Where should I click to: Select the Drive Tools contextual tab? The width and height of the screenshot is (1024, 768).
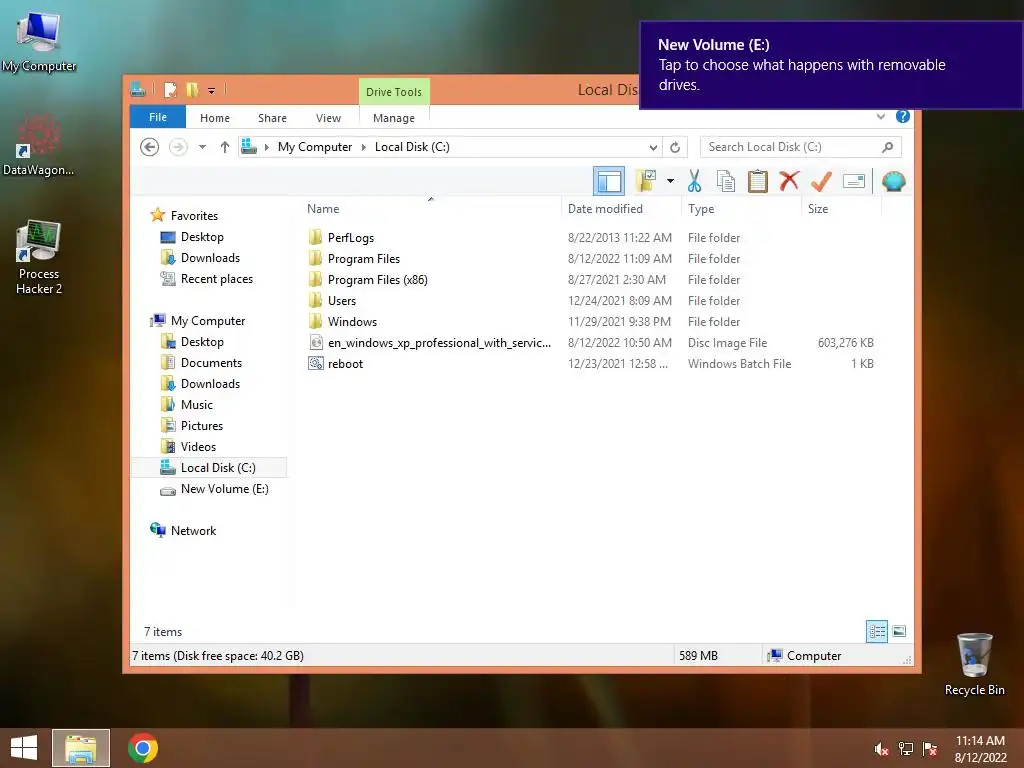tap(394, 91)
